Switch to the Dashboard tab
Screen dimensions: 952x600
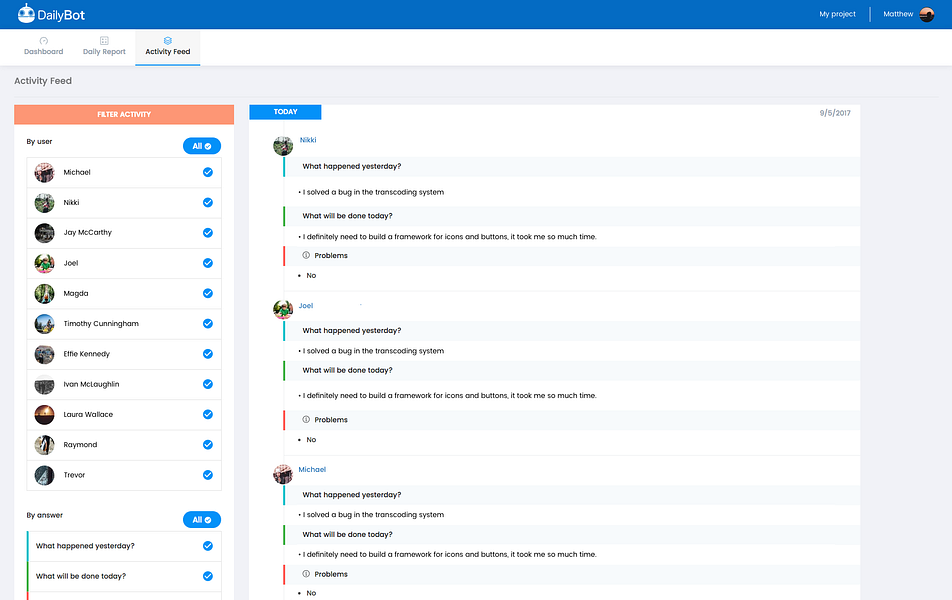(x=43, y=47)
